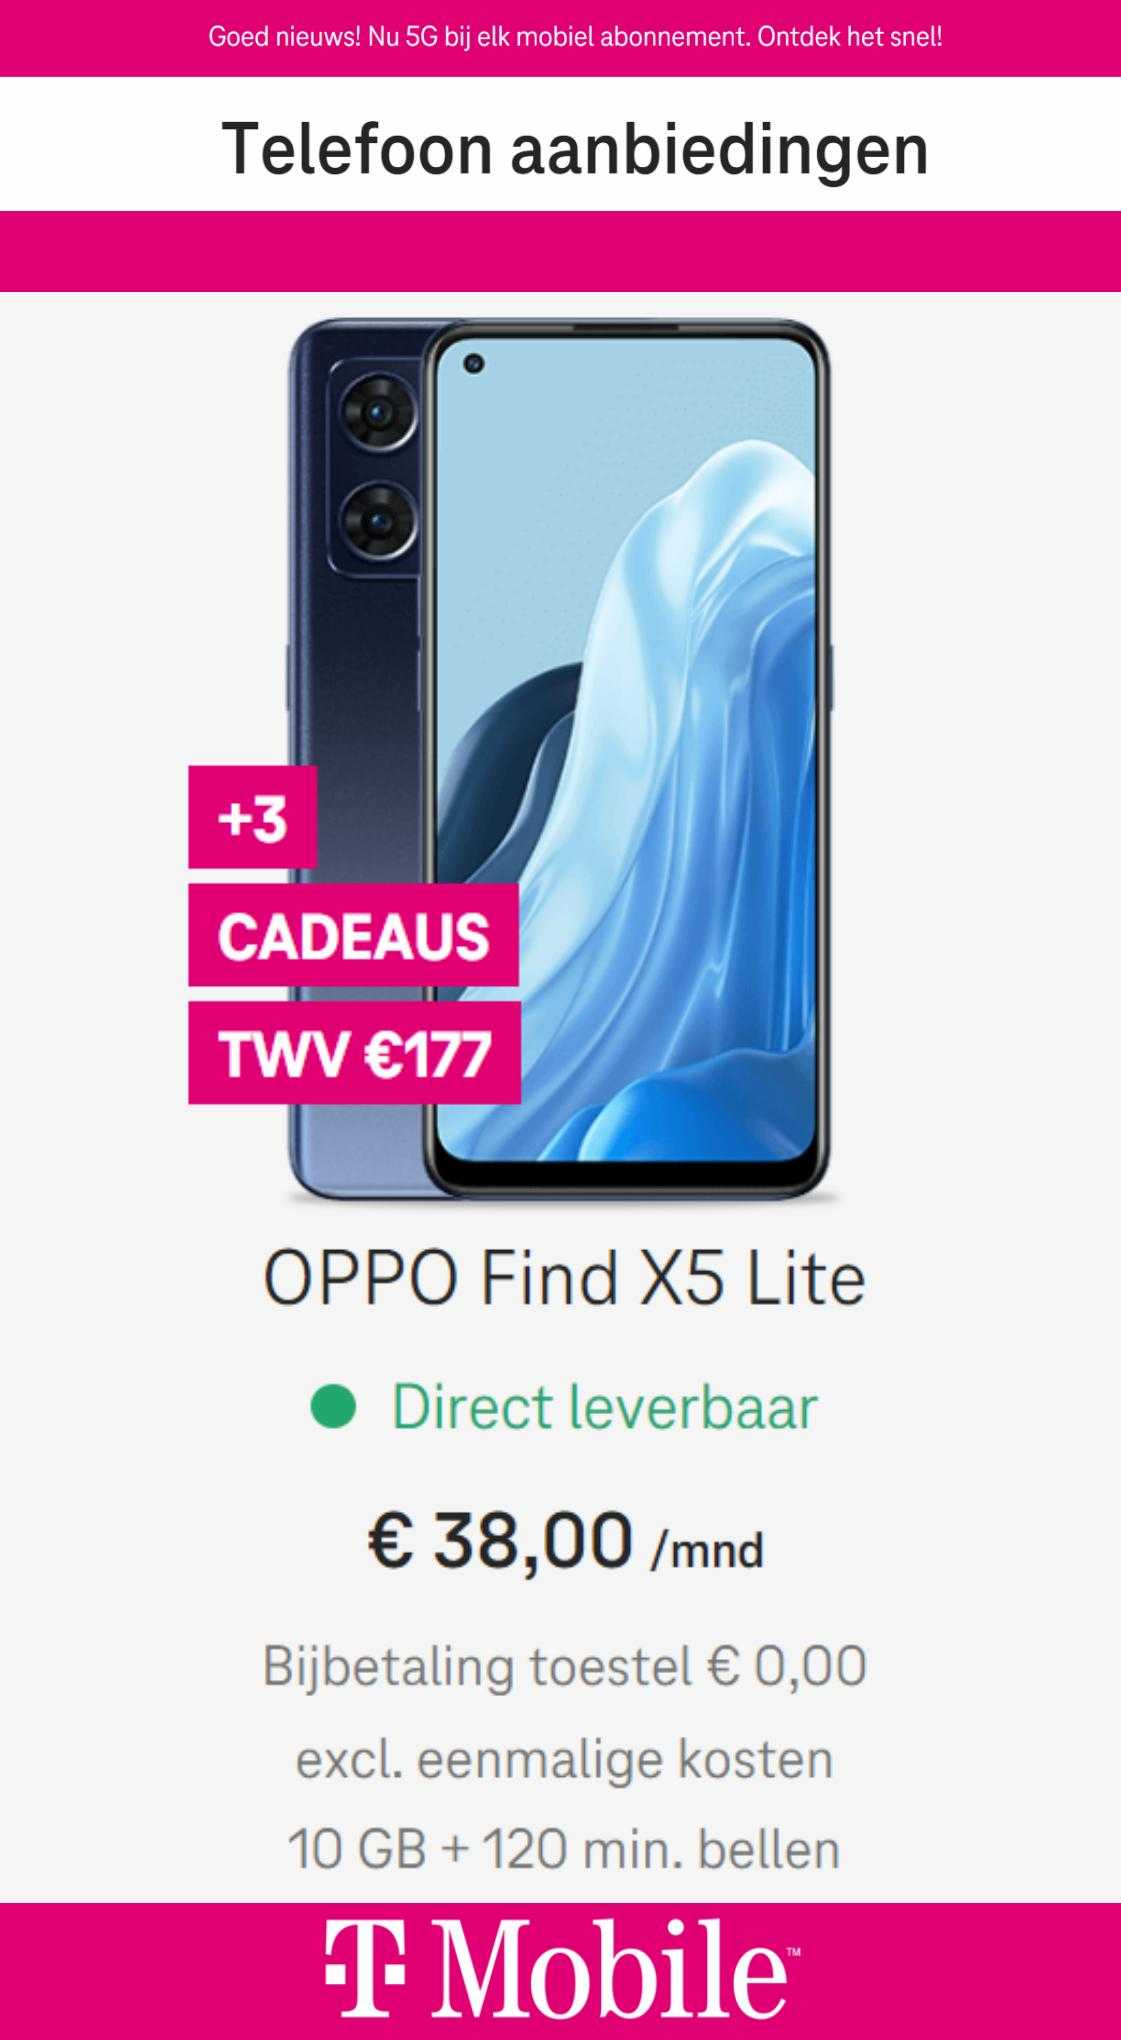Click the front selfie camera on phone

pos(474,364)
